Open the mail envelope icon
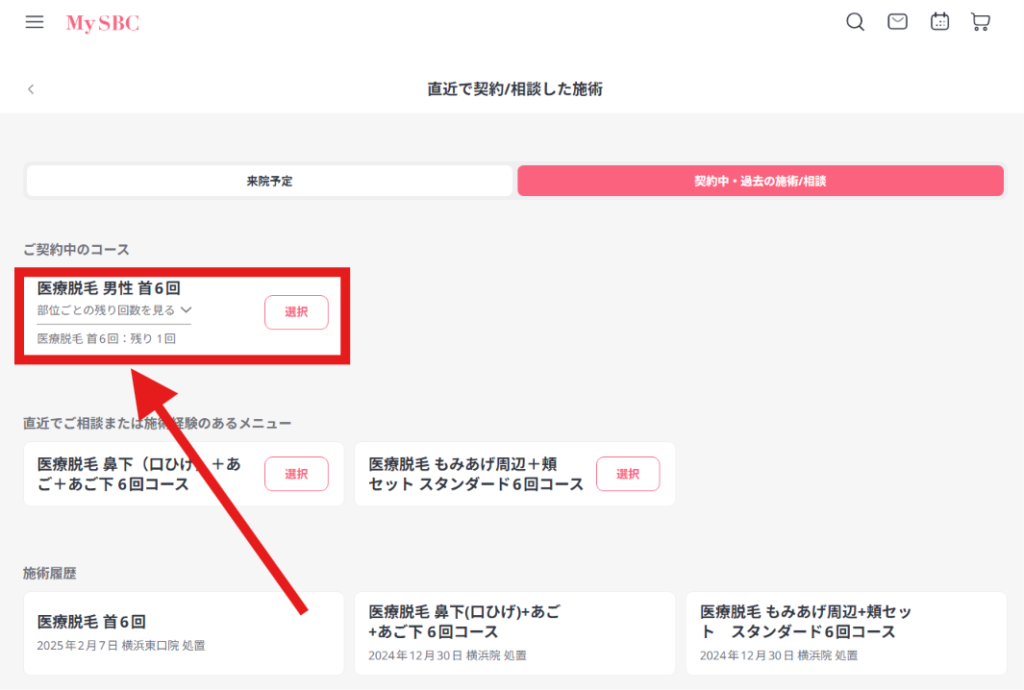 (x=897, y=22)
